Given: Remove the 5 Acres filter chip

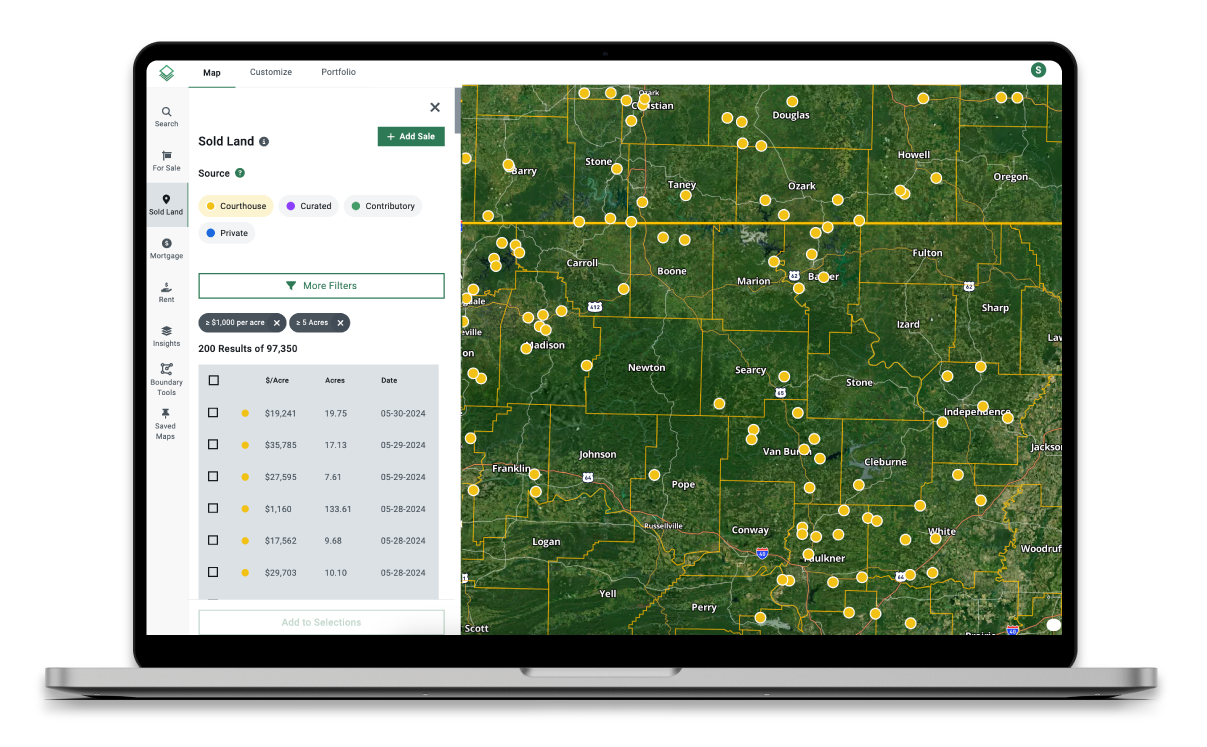Looking at the screenshot, I should (x=341, y=323).
